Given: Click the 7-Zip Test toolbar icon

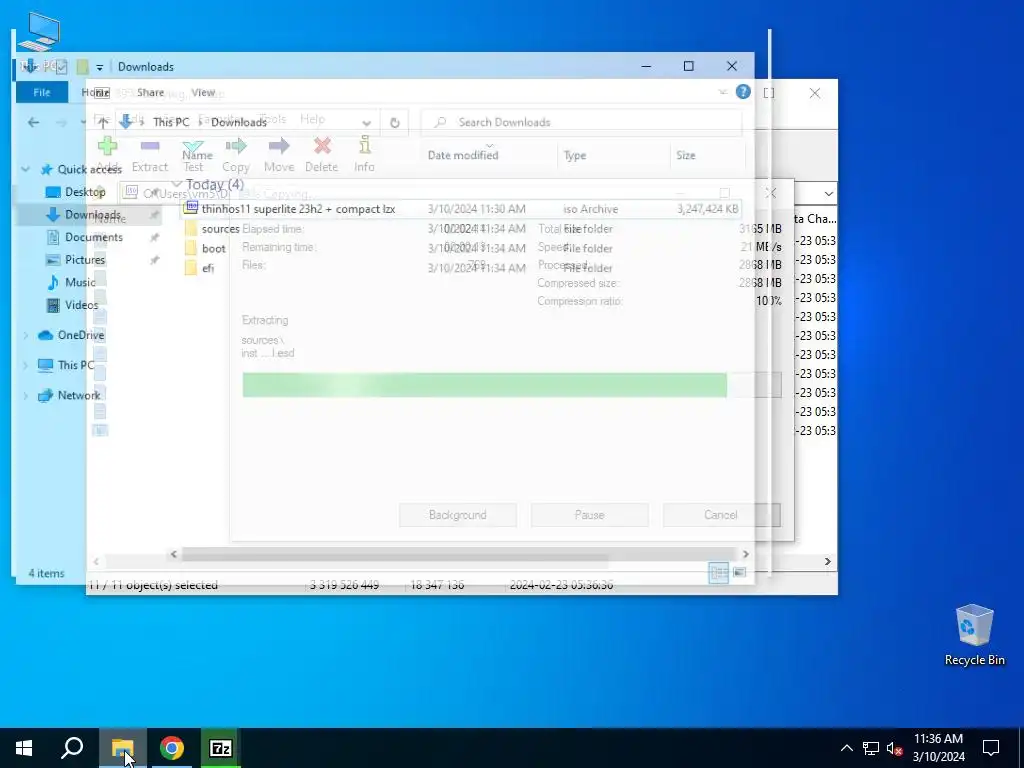Looking at the screenshot, I should tap(193, 146).
